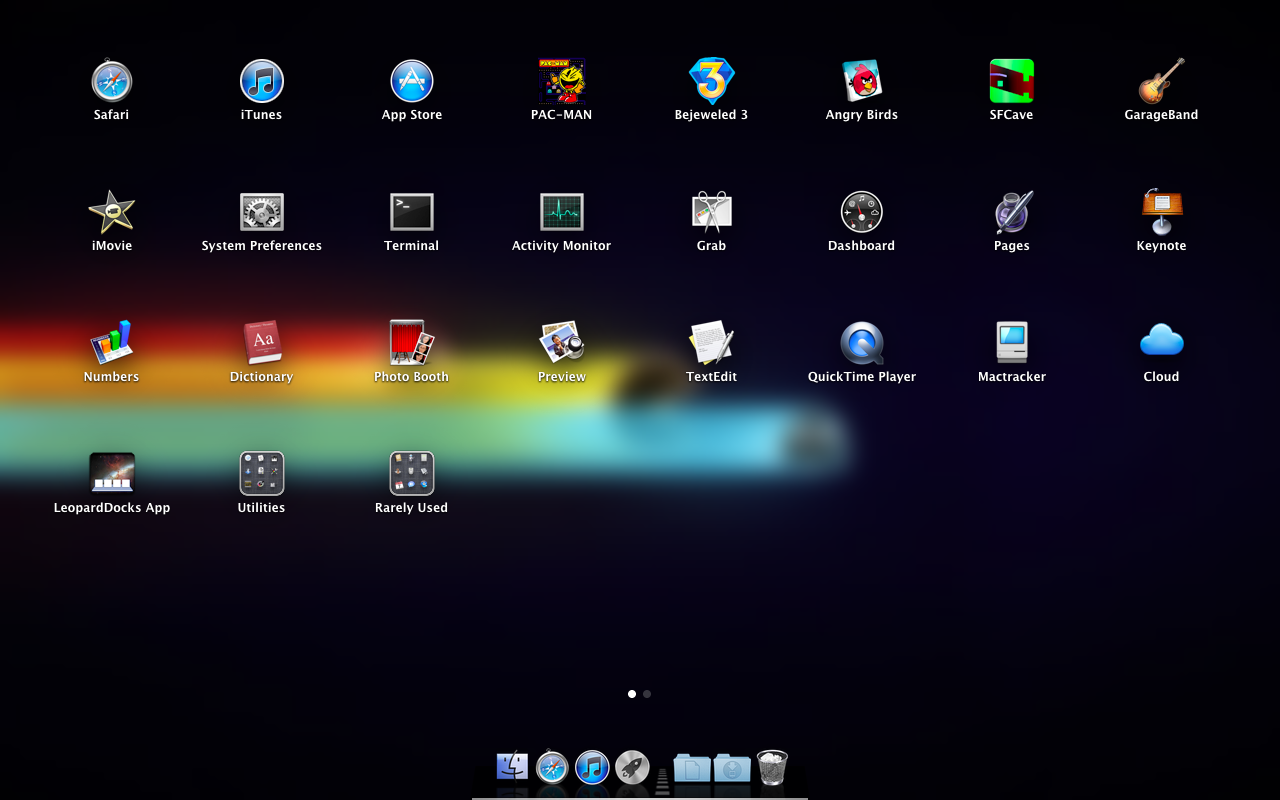1280x800 pixels.
Task: Launch iMovie
Action: click(x=112, y=212)
